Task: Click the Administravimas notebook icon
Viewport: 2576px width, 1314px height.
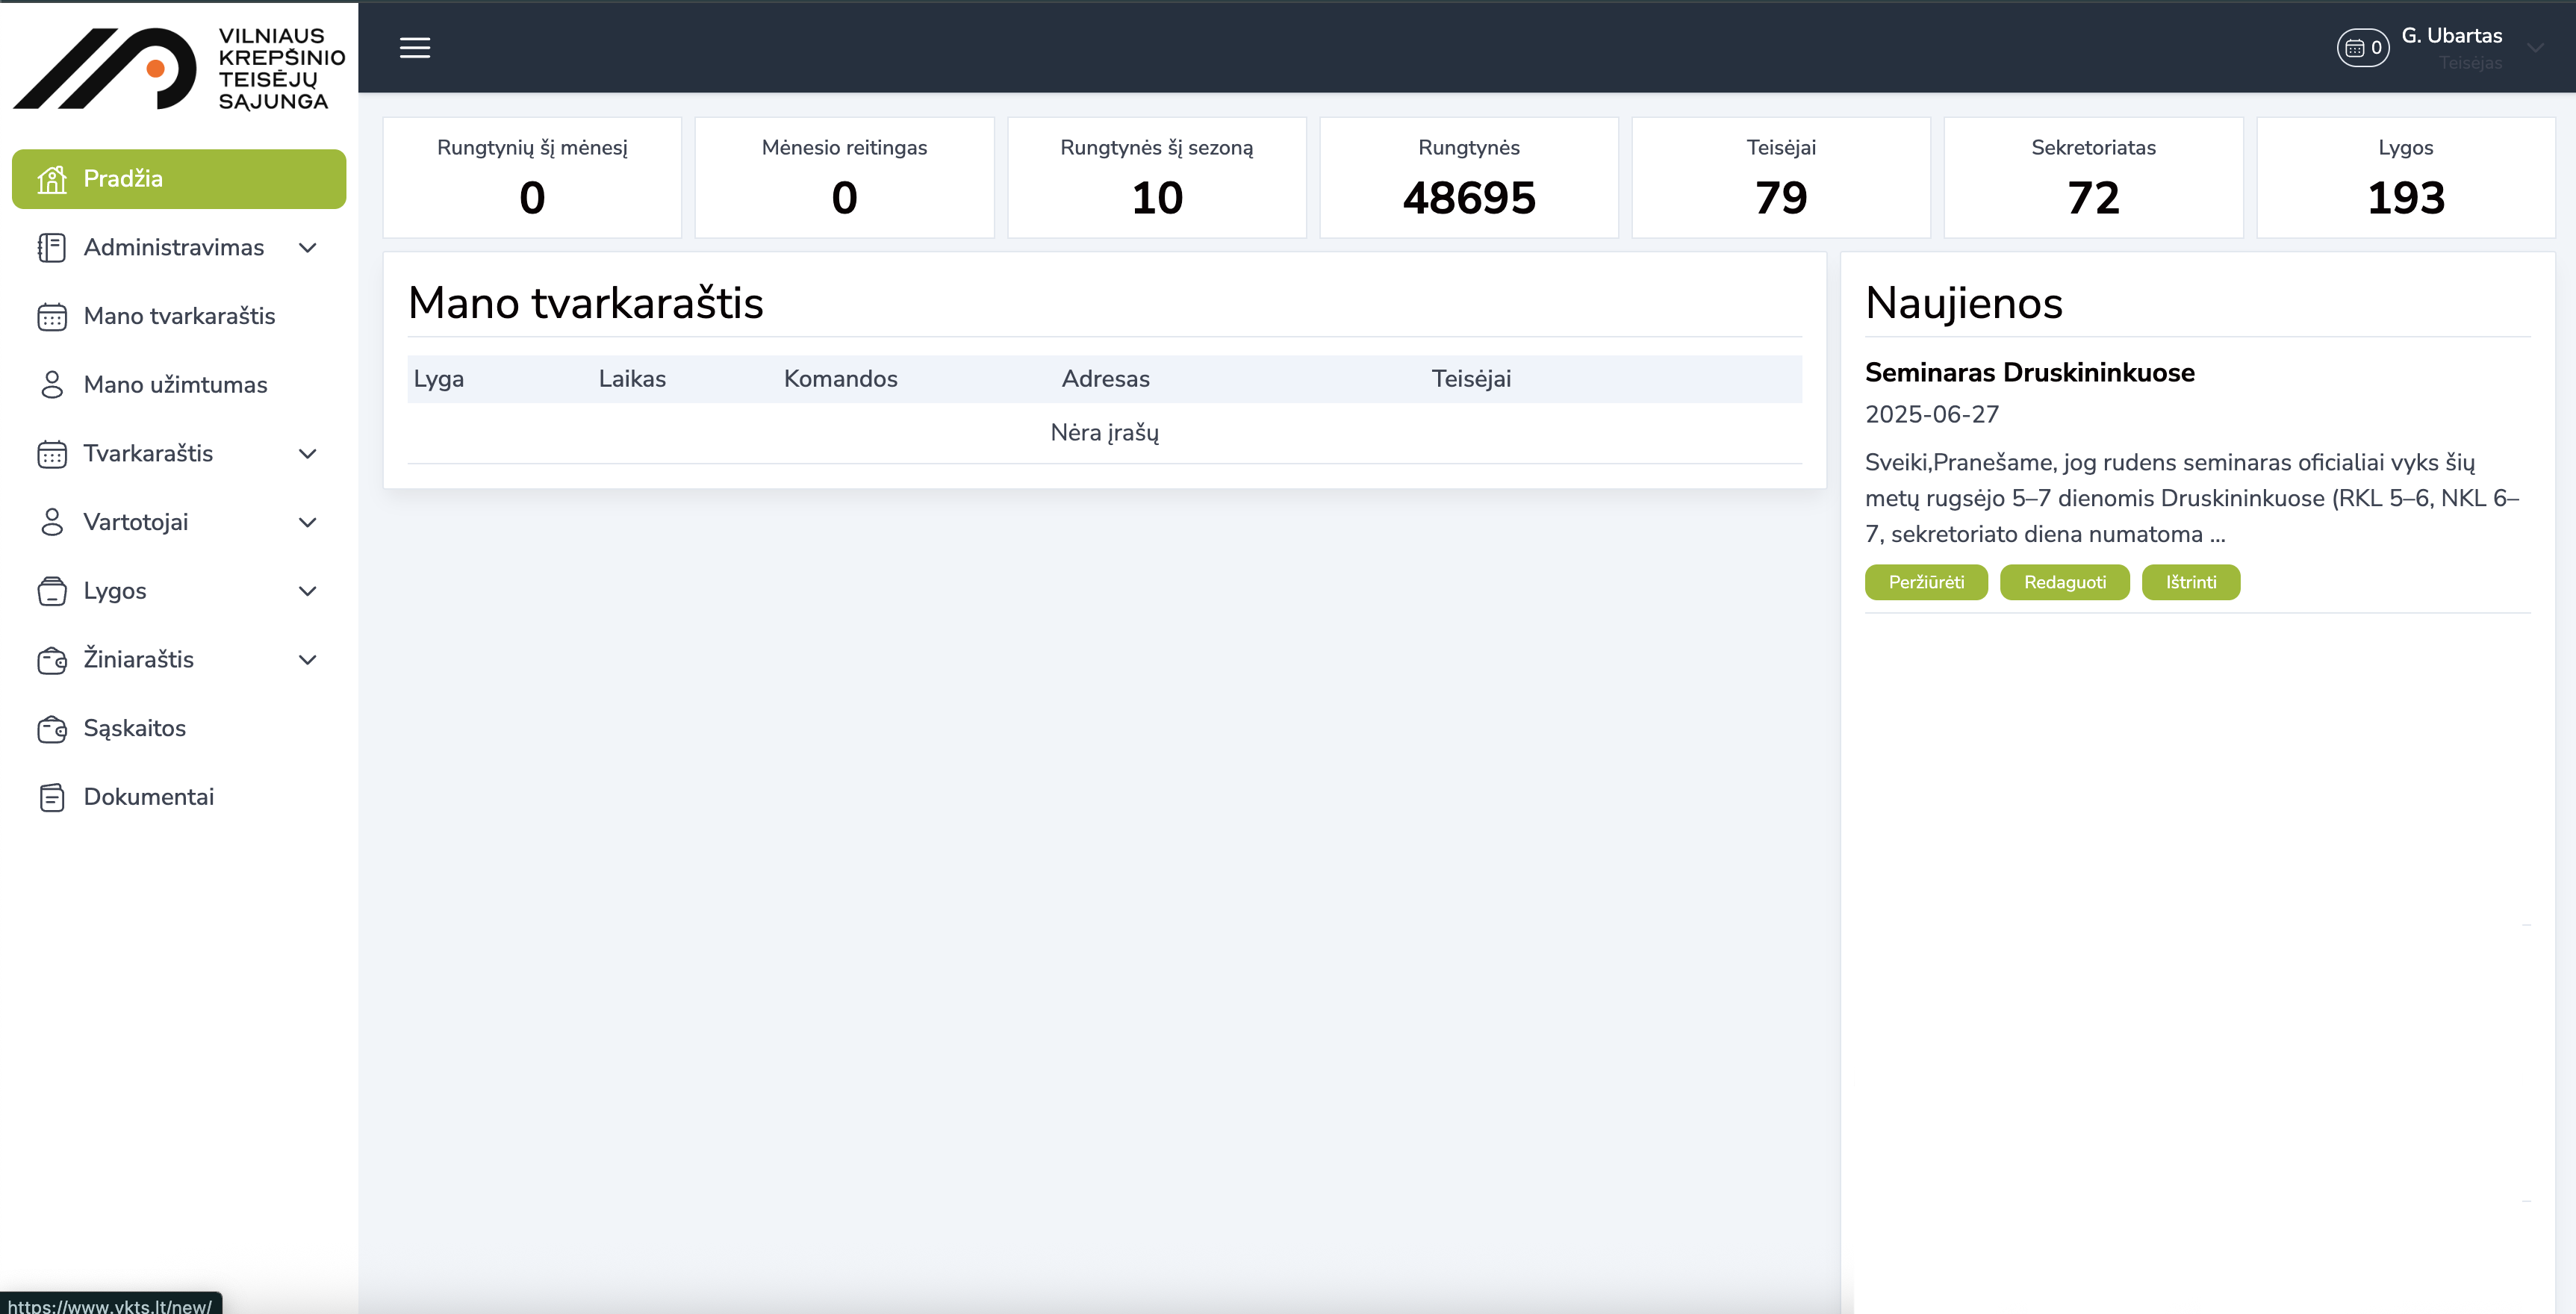Action: coord(52,247)
